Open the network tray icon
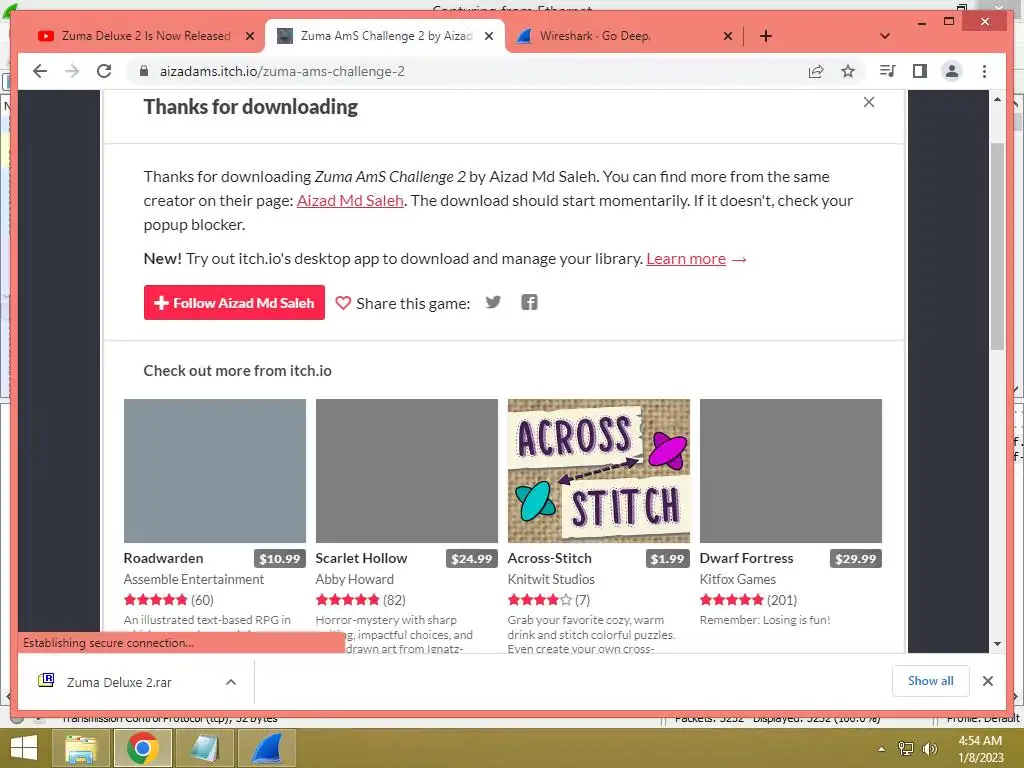The width and height of the screenshot is (1024, 768). tap(906, 749)
